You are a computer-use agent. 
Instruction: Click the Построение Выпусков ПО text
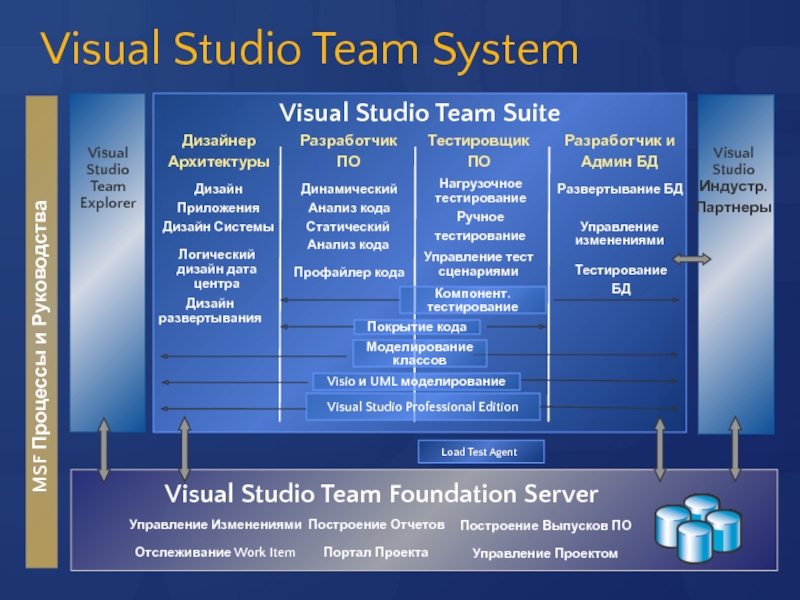coord(546,525)
